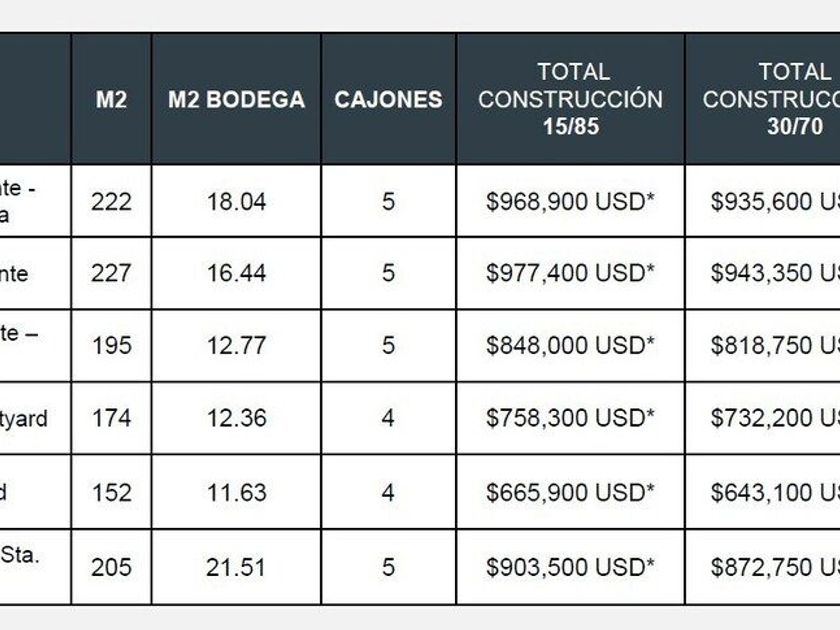Click the $848,000 USD cell
This screenshot has width=840, height=630.
click(570, 345)
